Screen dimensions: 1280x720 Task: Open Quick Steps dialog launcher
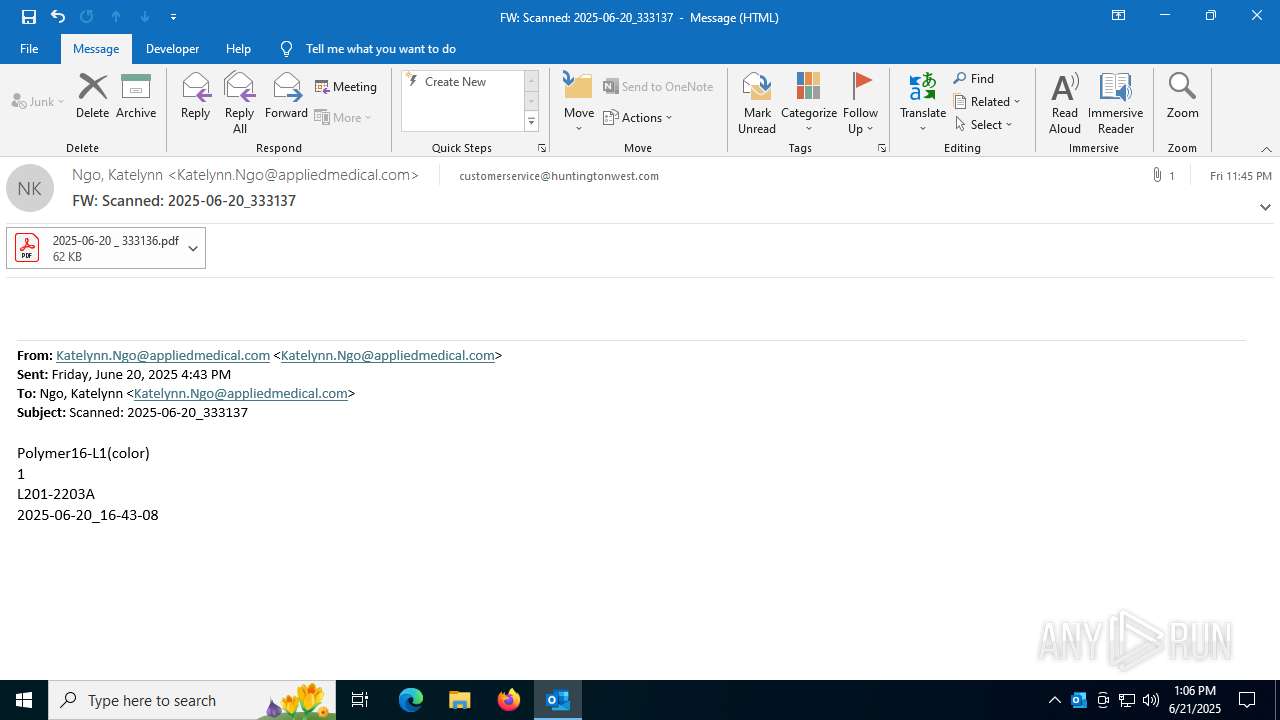[542, 148]
